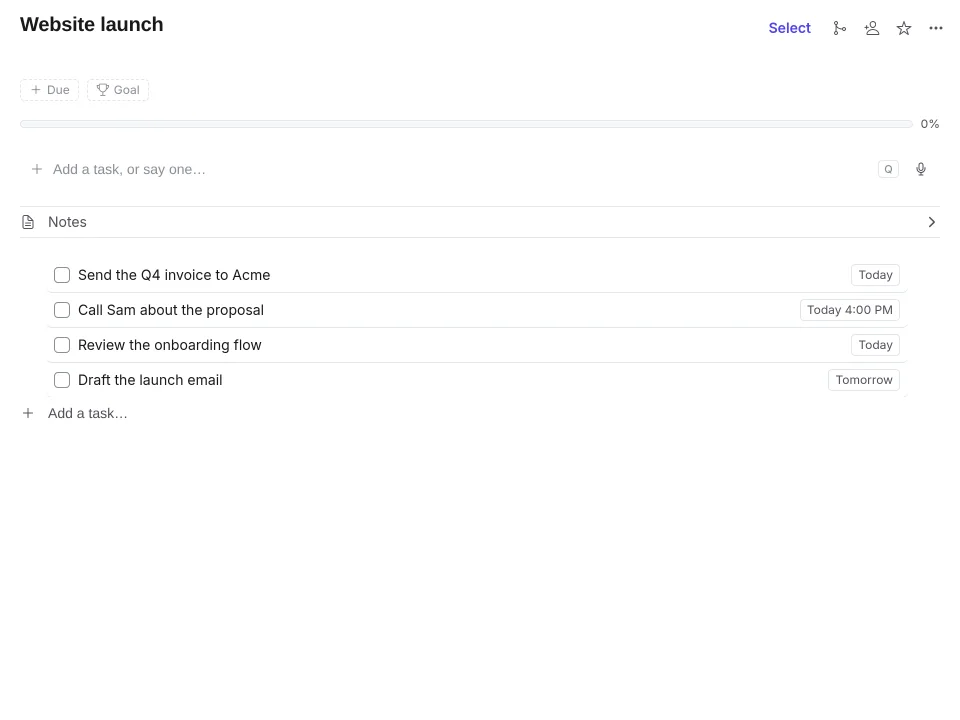Open Today due date for onboarding flow task

coord(875,345)
